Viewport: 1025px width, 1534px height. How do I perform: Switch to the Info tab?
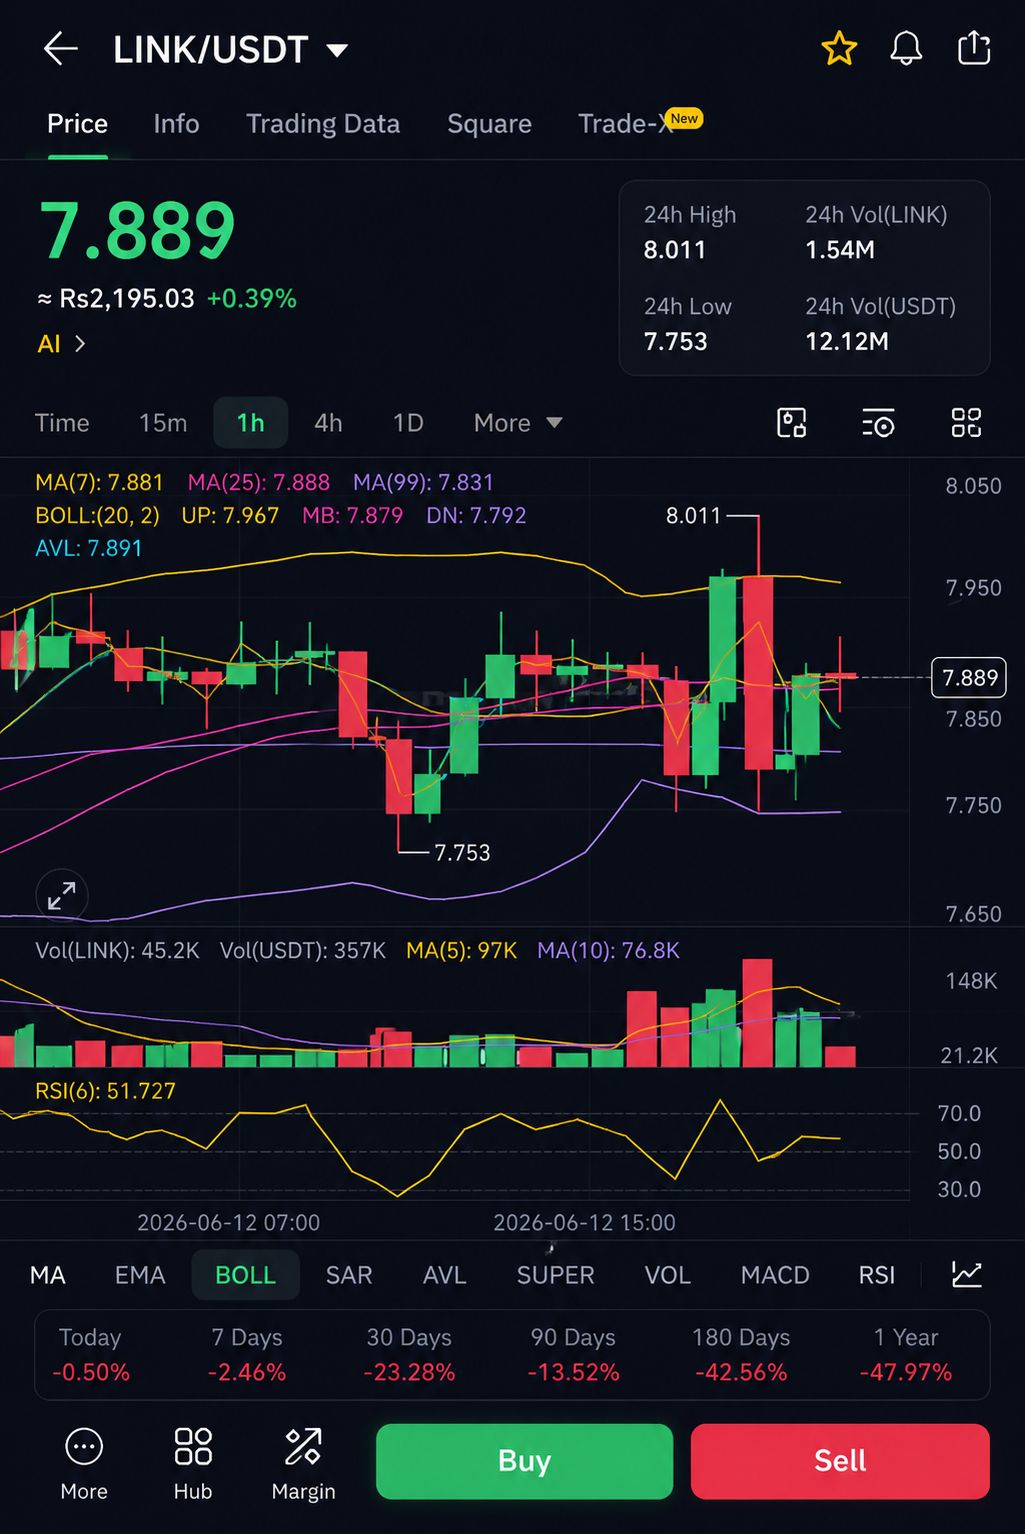click(176, 124)
